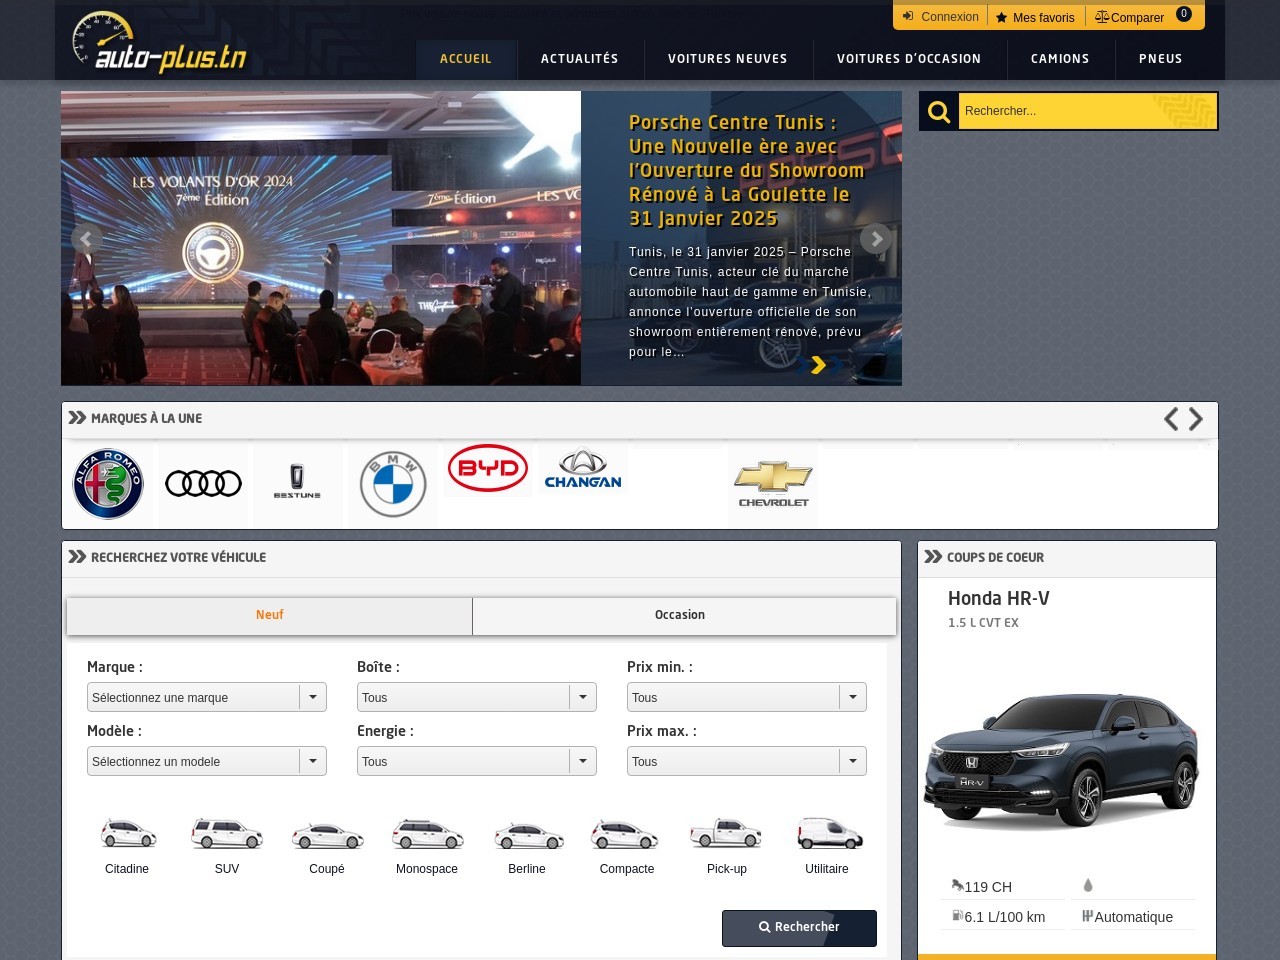The width and height of the screenshot is (1280, 960).
Task: Open the Energie dropdown
Action: (477, 761)
